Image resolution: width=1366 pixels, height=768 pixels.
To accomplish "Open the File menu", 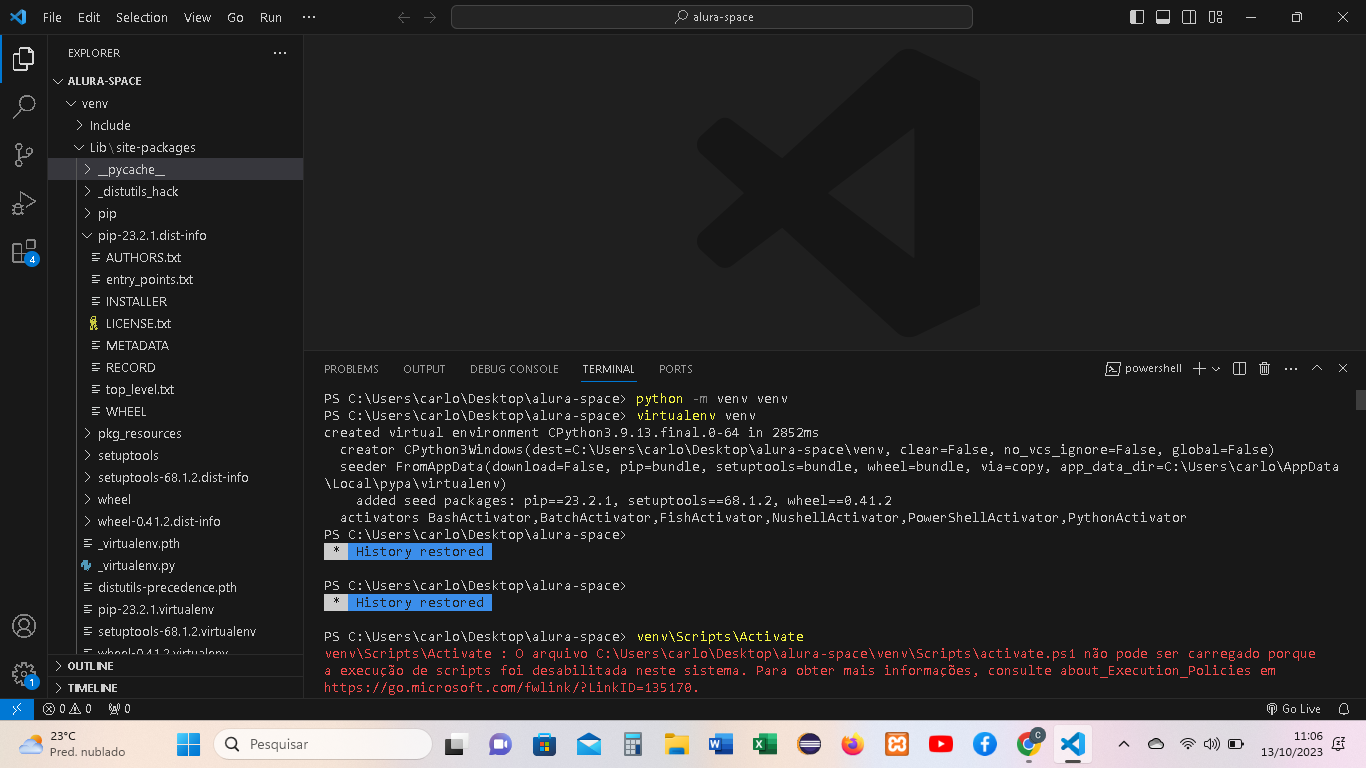I will coord(52,17).
